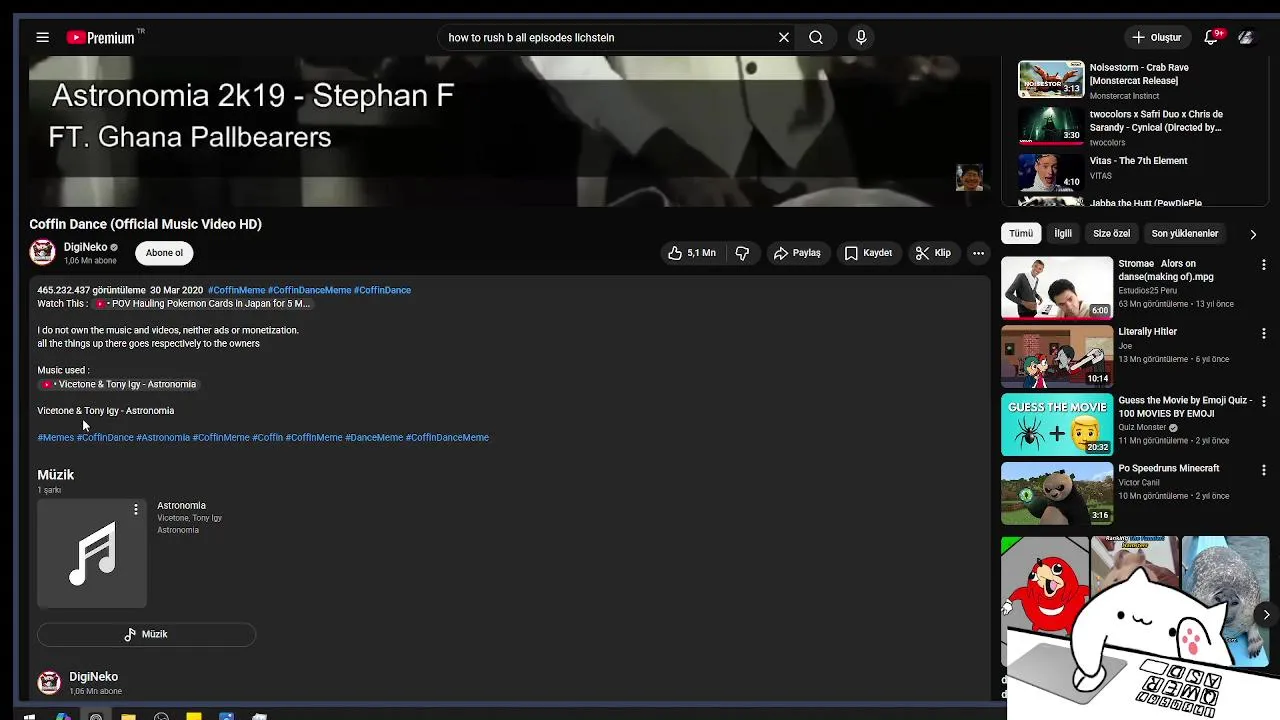Open the #Astronomia hashtag
Screen dimensions: 1280x720
coord(163,437)
